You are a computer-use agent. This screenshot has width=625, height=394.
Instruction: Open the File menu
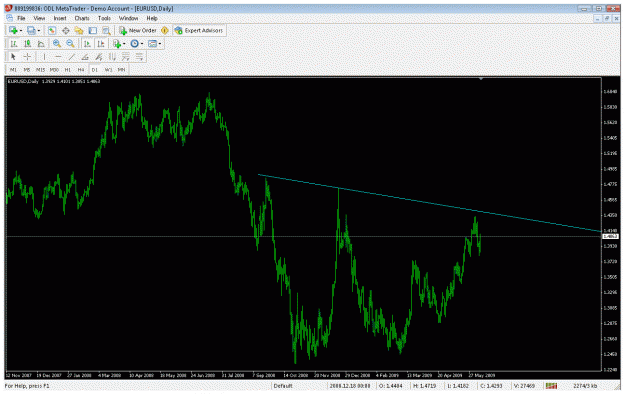pos(21,18)
